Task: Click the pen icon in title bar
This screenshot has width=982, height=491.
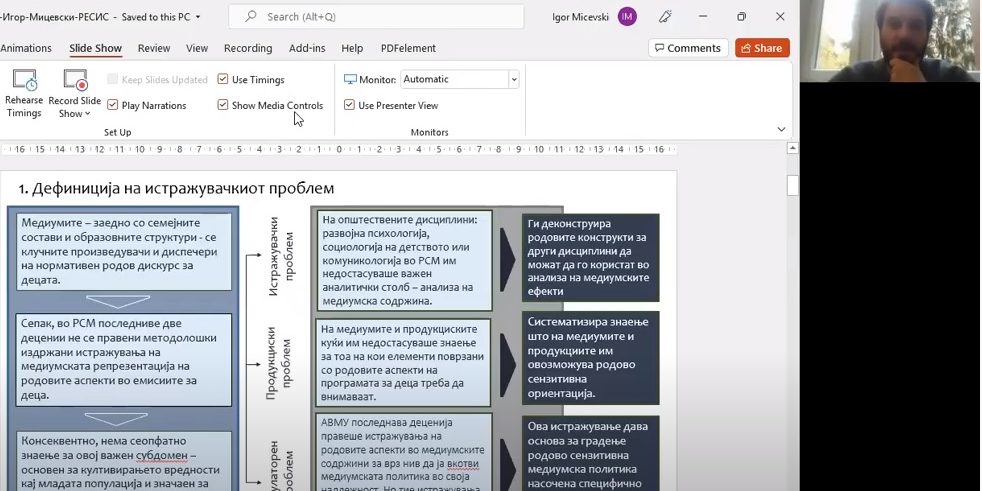Action: pos(666,17)
